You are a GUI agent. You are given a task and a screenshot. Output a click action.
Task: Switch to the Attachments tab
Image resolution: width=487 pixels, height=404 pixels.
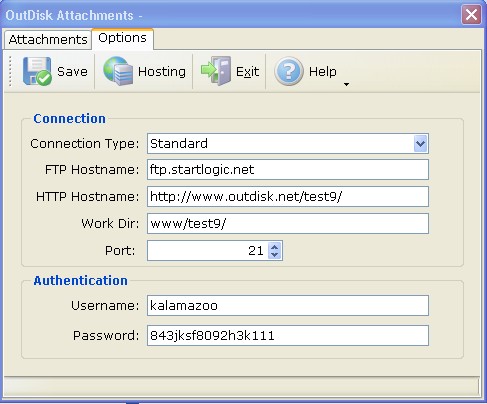(x=48, y=40)
